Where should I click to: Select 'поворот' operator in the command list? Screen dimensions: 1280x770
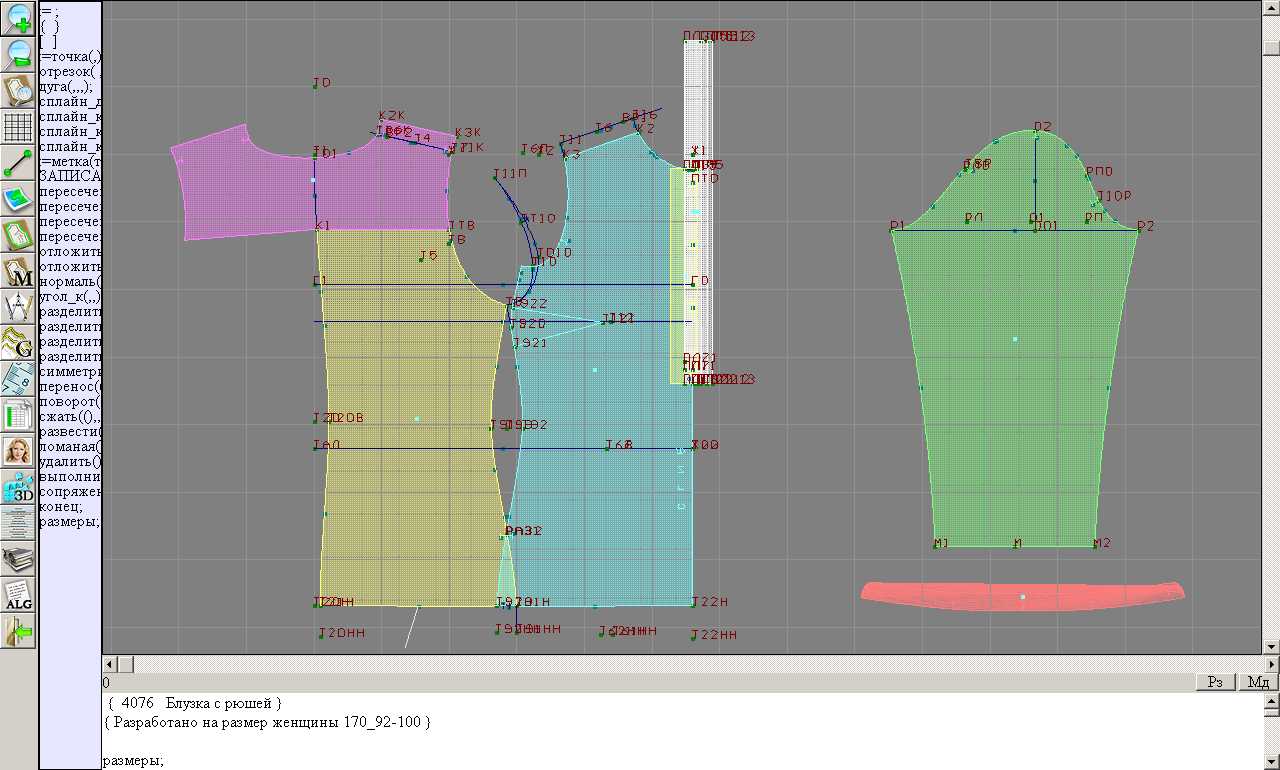(69, 401)
